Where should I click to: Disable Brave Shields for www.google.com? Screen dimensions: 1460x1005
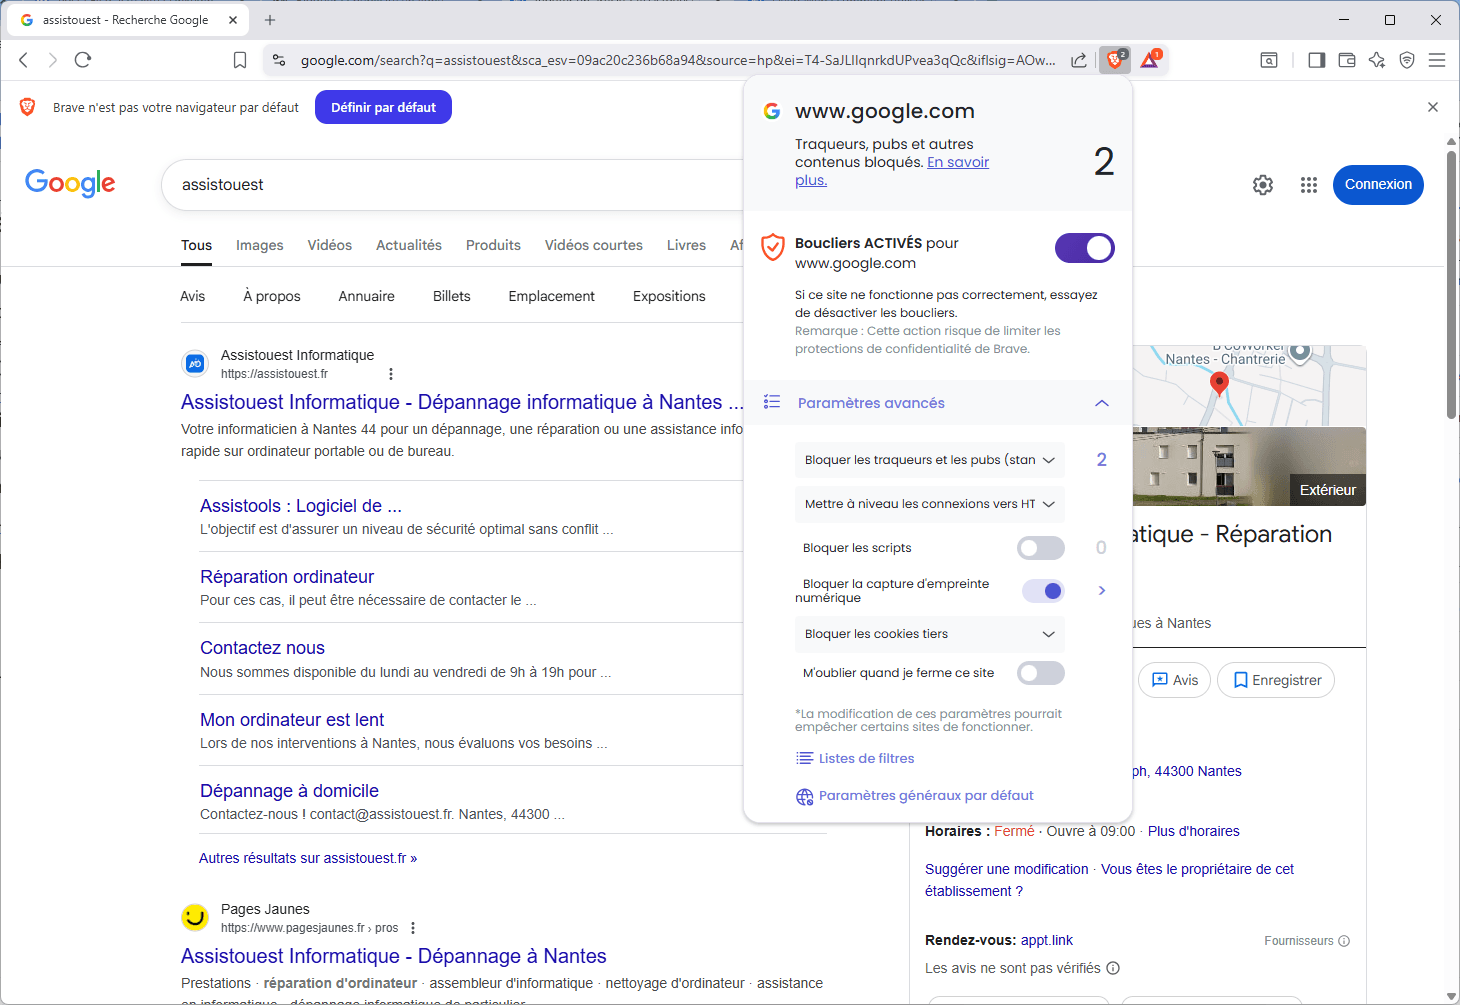point(1085,248)
